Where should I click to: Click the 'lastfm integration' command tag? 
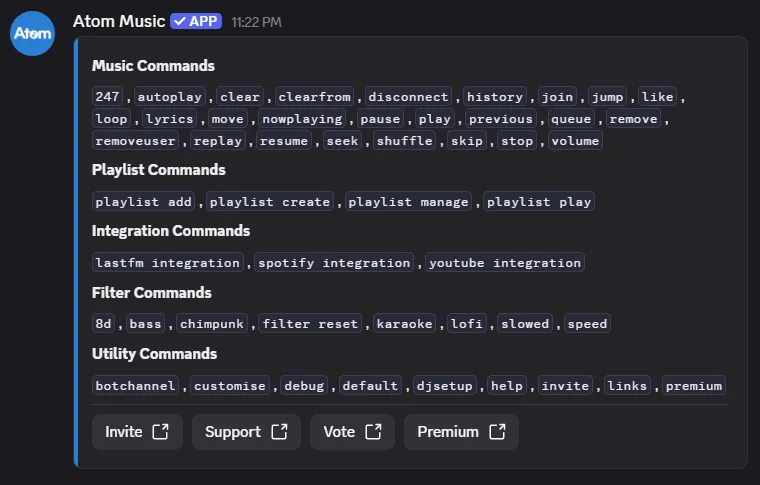pyautogui.click(x=168, y=263)
